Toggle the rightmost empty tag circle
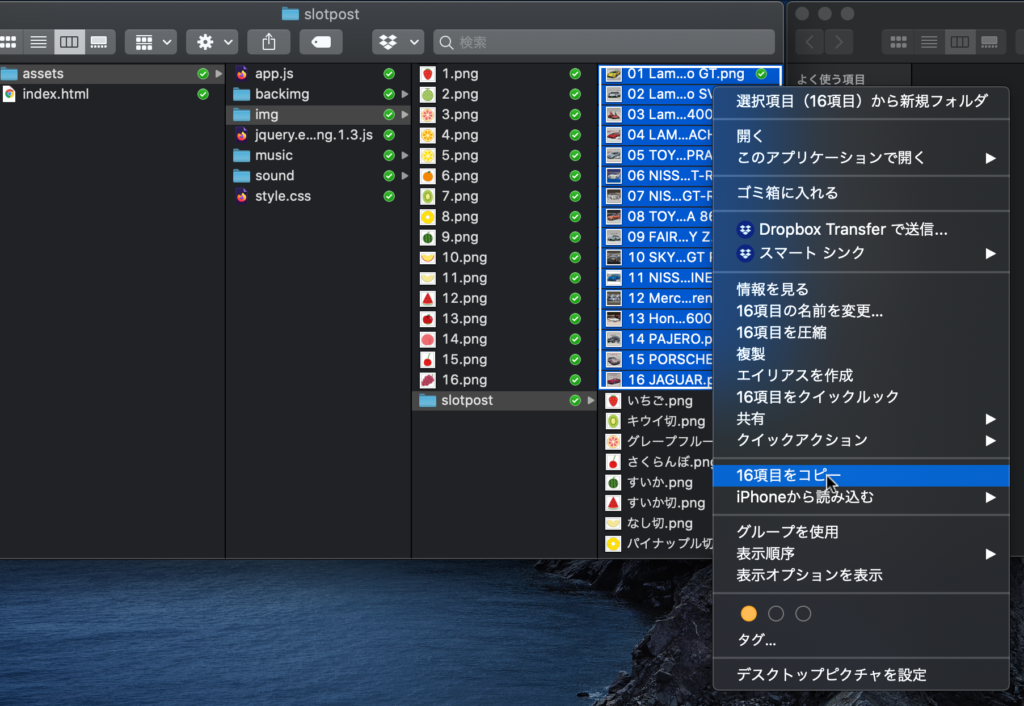This screenshot has width=1024, height=706. [x=803, y=613]
